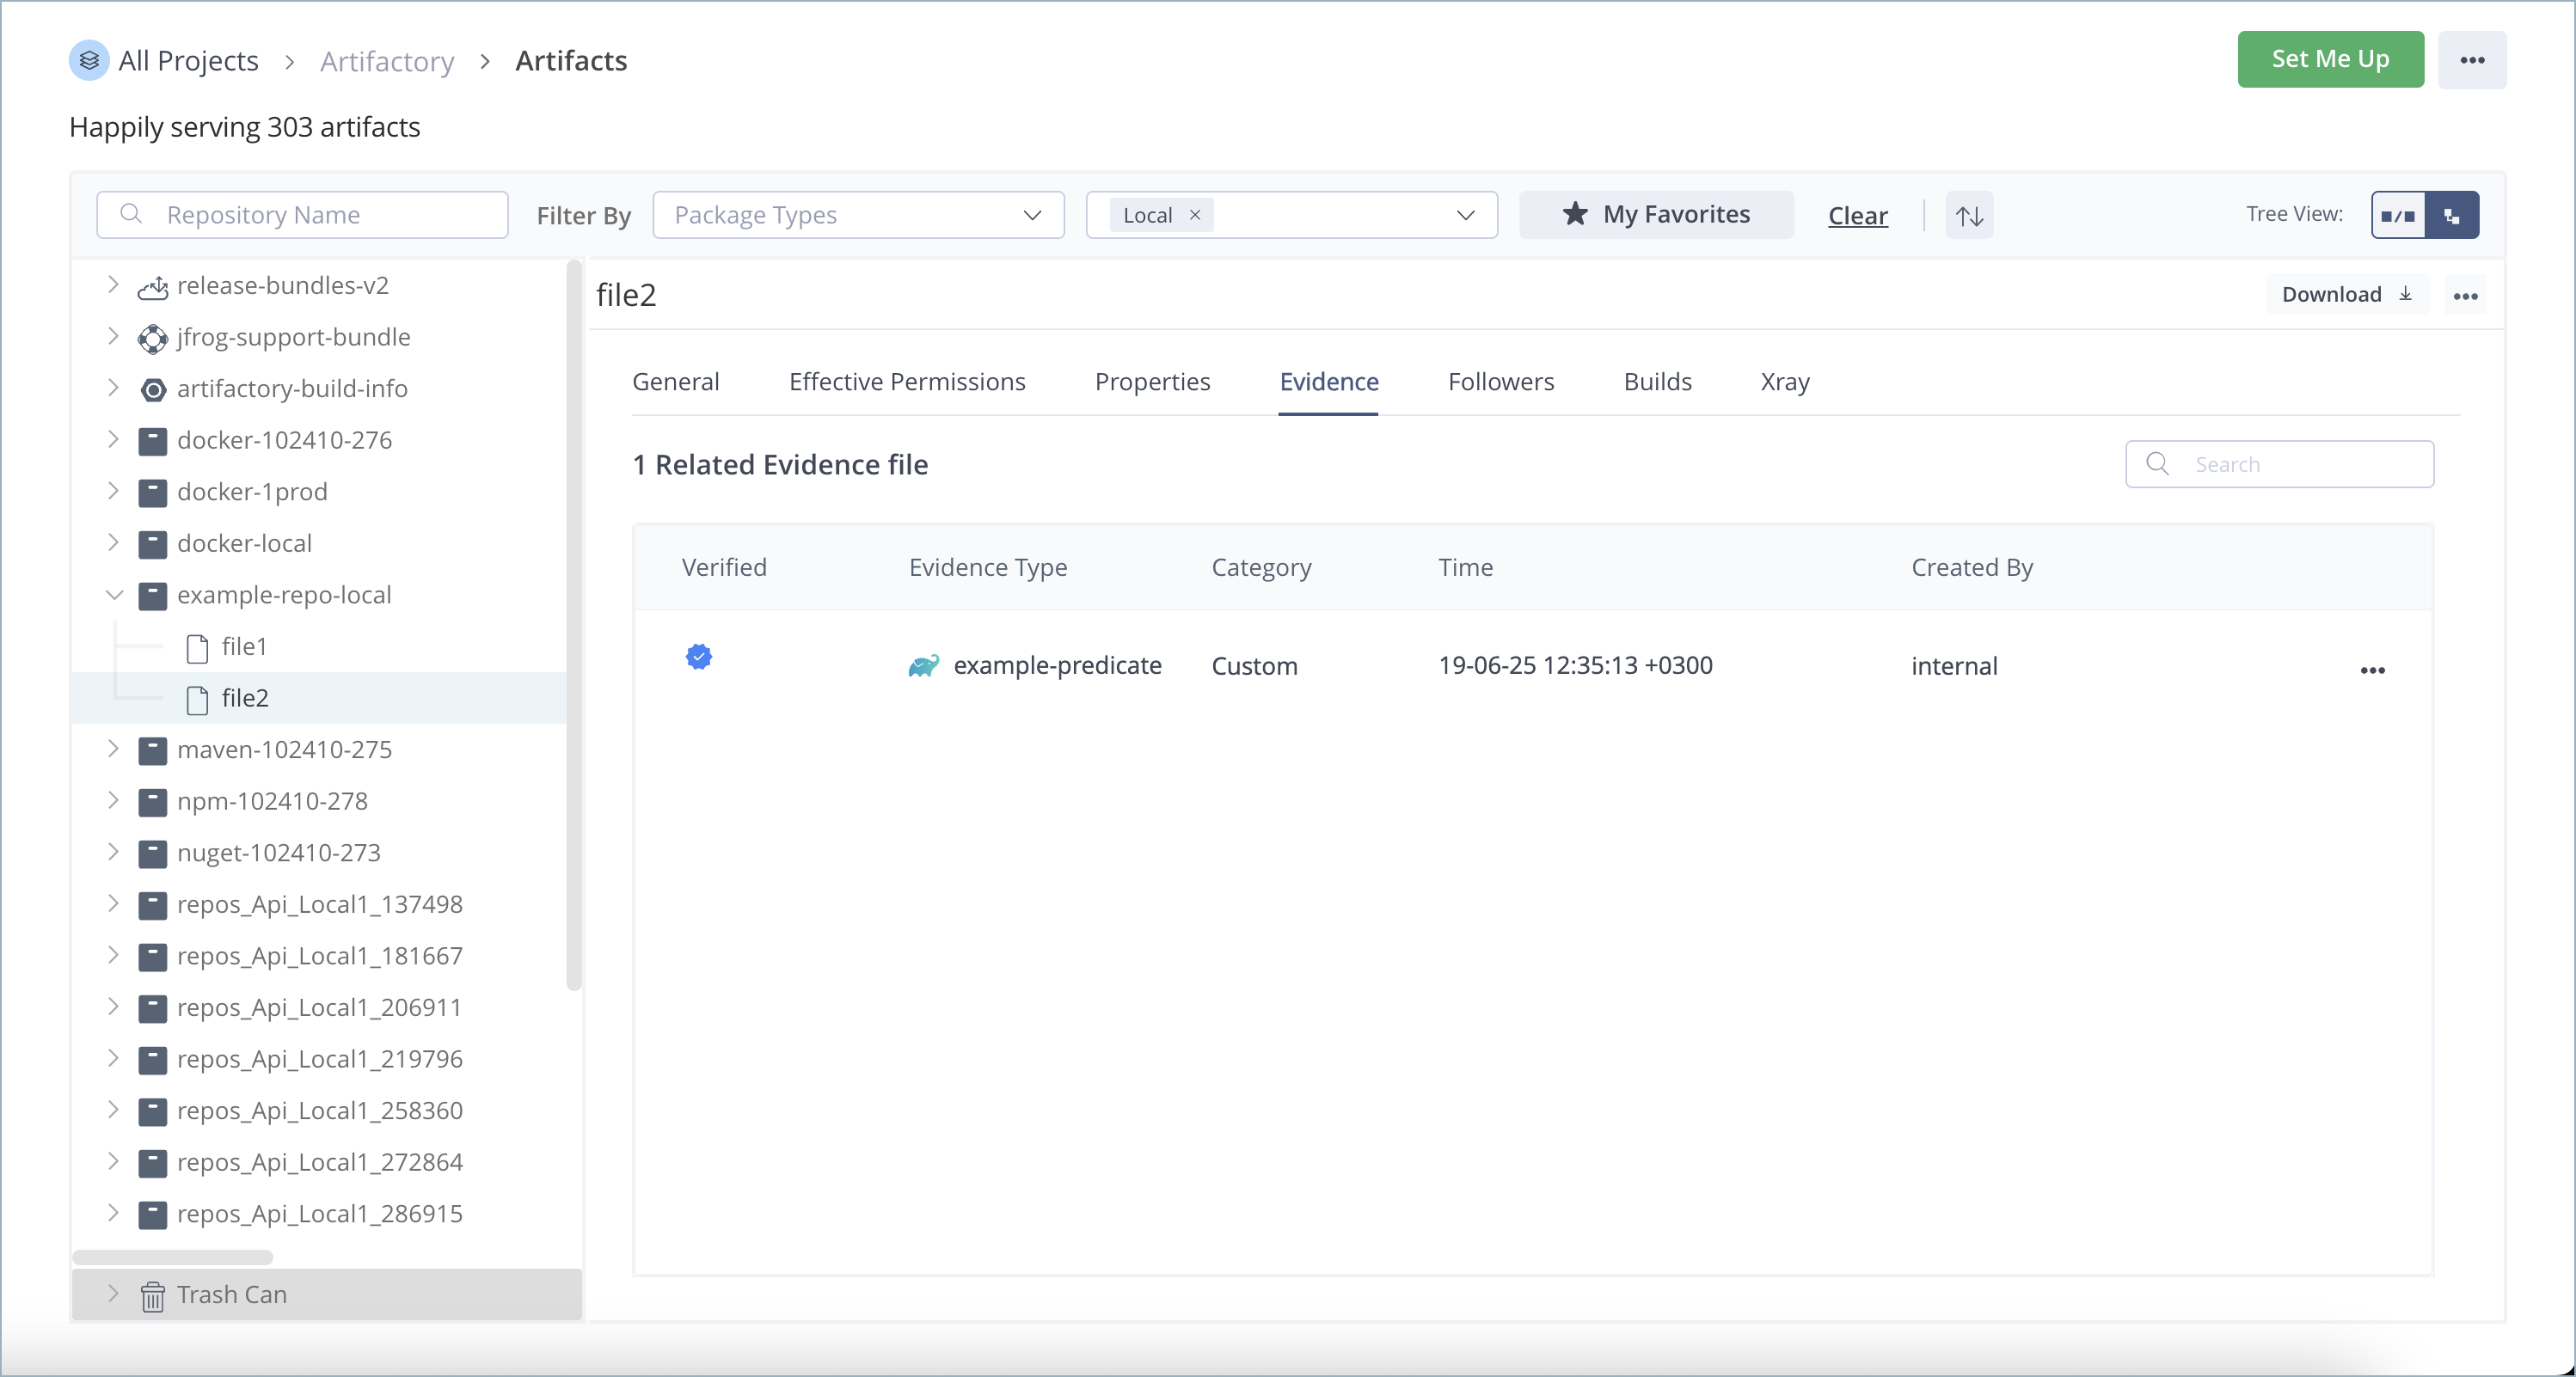Toggle the My Favorites filter
Screen dimensions: 2576x1377
click(x=1656, y=215)
